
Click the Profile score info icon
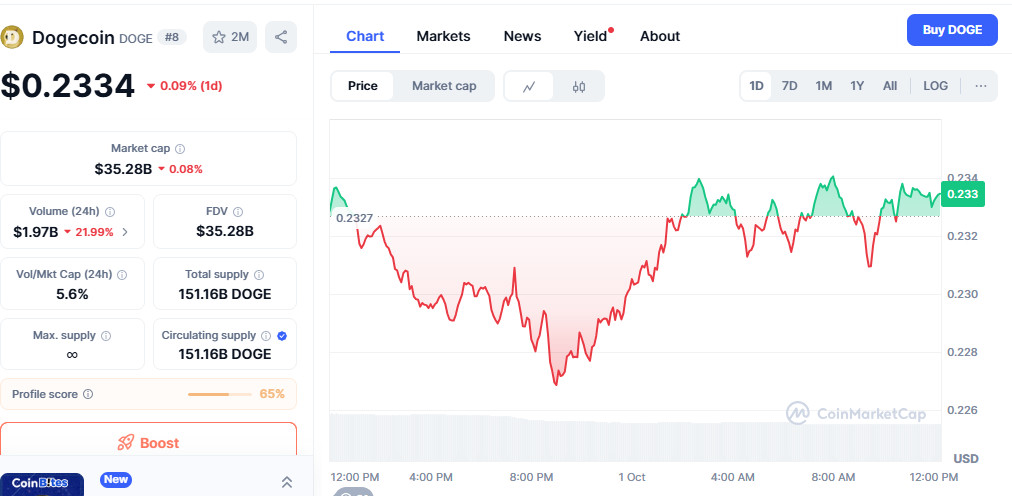pyautogui.click(x=88, y=394)
